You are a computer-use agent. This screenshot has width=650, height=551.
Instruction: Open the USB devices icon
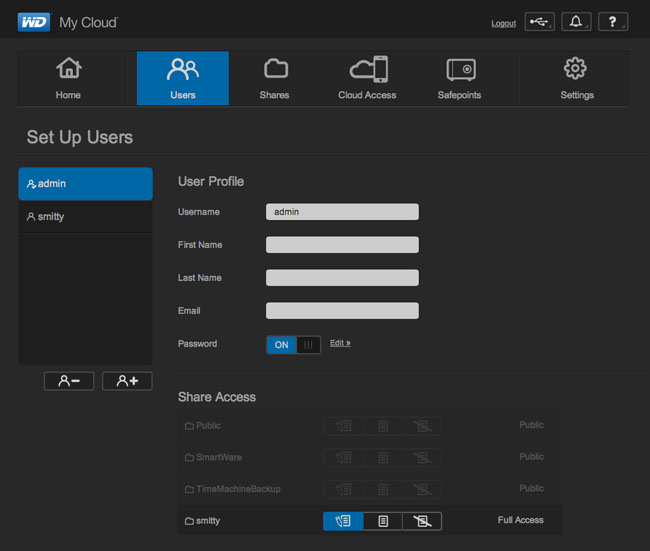[539, 22]
